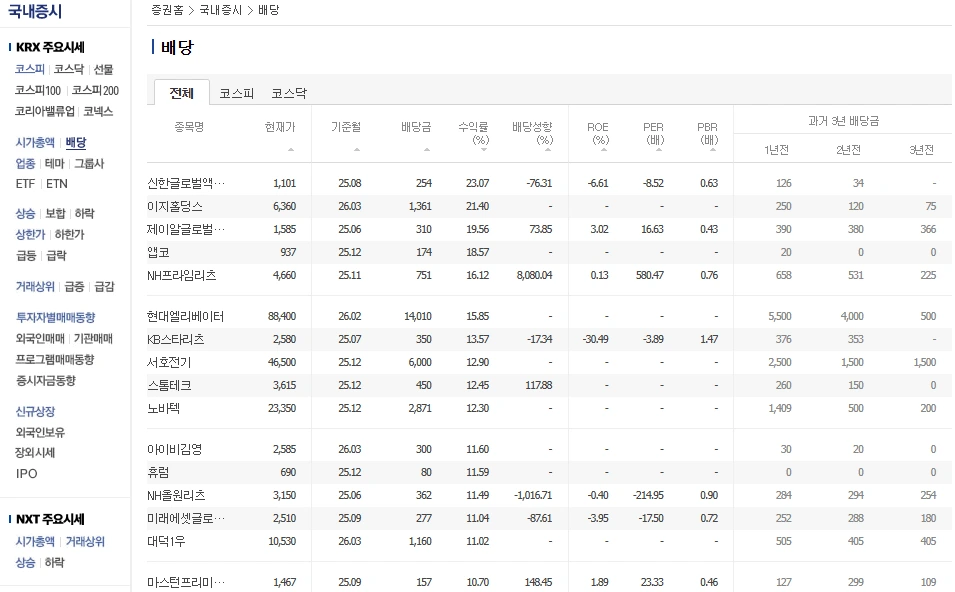This screenshot has width=955, height=592.
Task: Open 급증 sidebar link
Action: coord(74,286)
